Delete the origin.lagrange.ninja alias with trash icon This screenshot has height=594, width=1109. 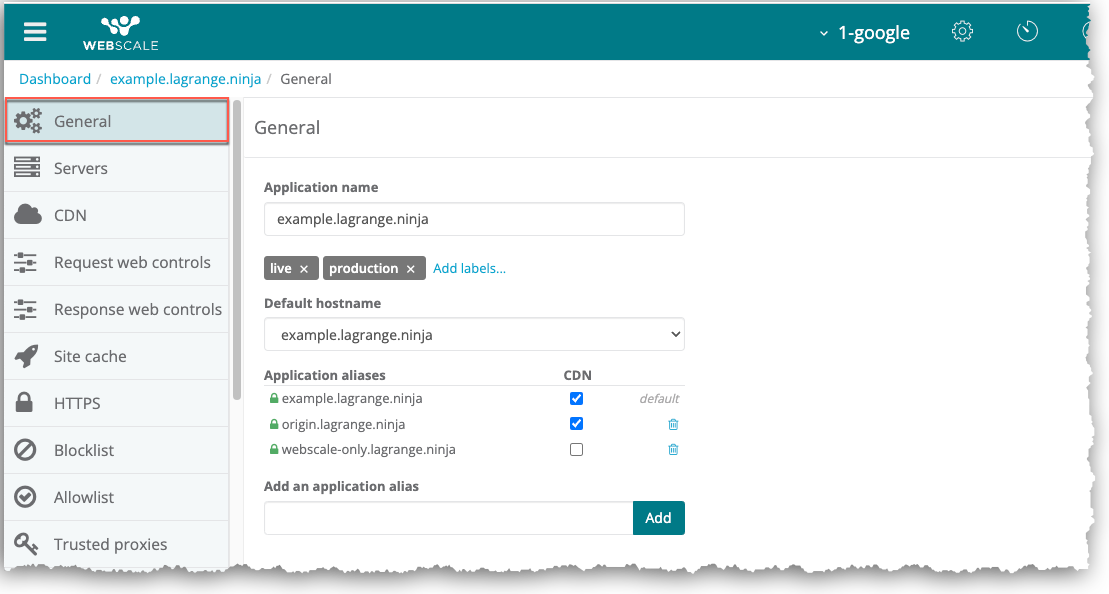tap(673, 424)
